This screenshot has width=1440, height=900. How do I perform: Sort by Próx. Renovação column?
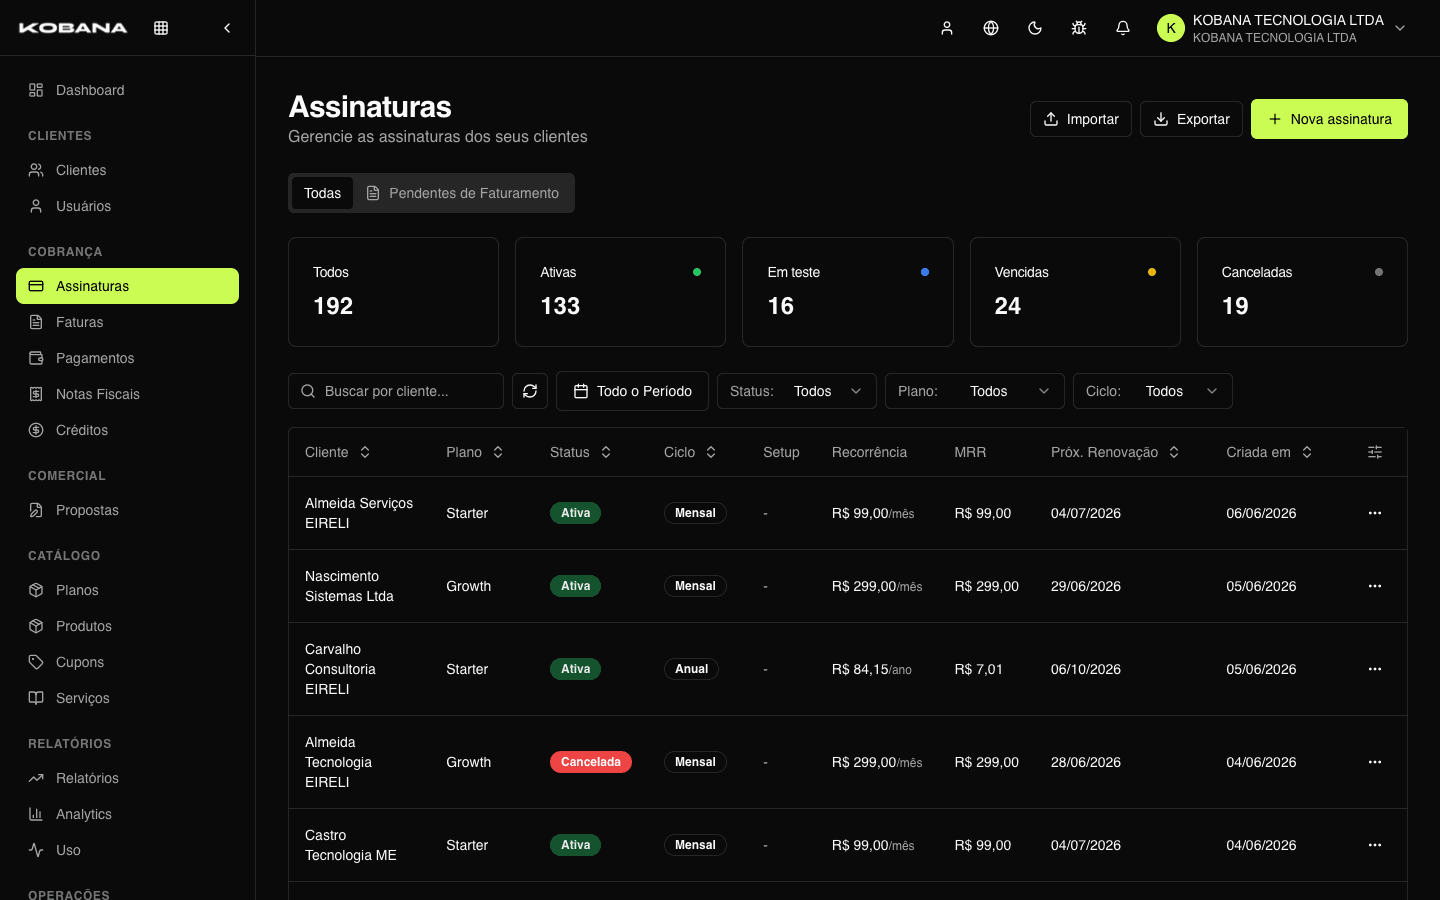pyautogui.click(x=1116, y=452)
